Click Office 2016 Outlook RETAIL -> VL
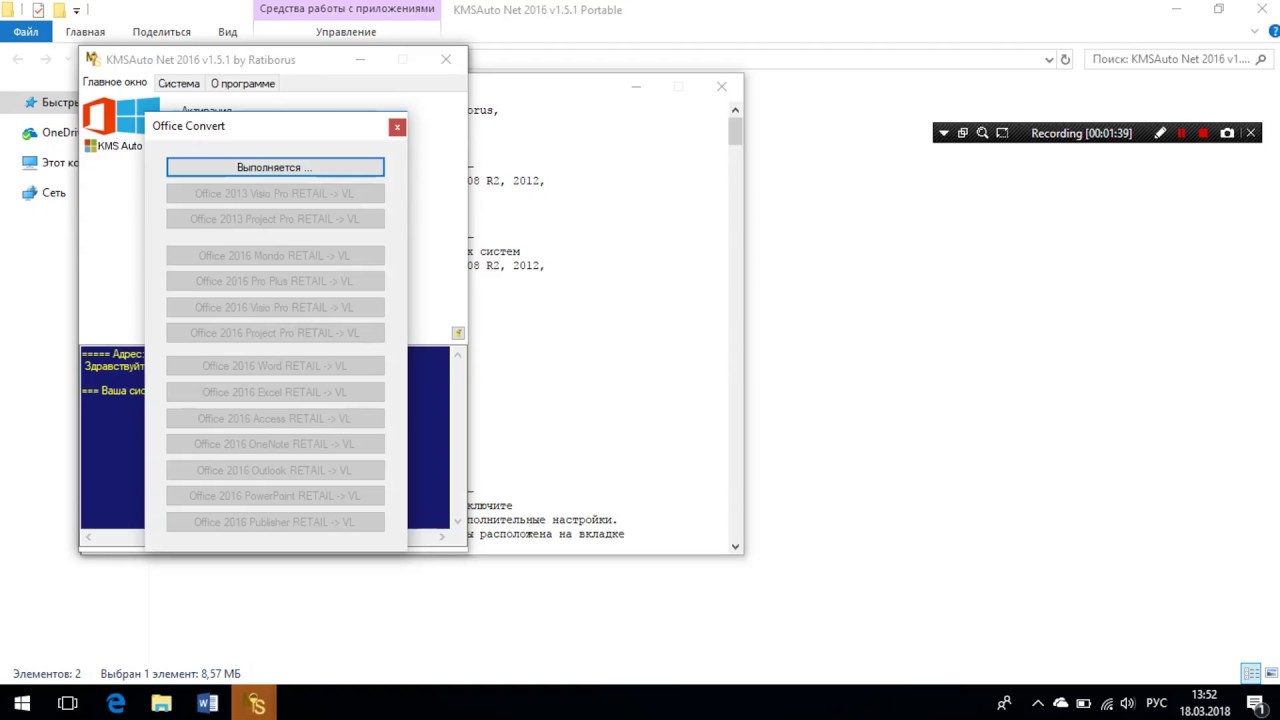Viewport: 1280px width, 720px height. point(275,470)
